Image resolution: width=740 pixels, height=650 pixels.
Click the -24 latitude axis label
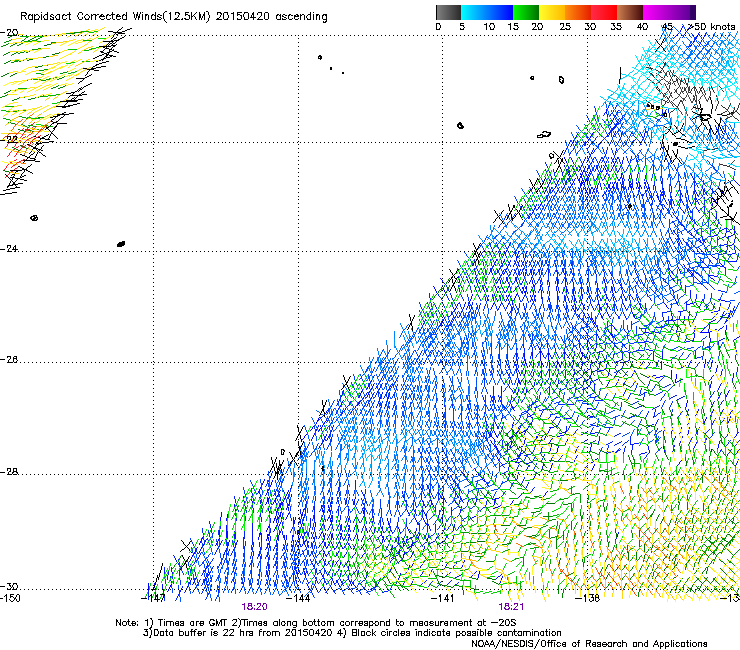pyautogui.click(x=9, y=249)
